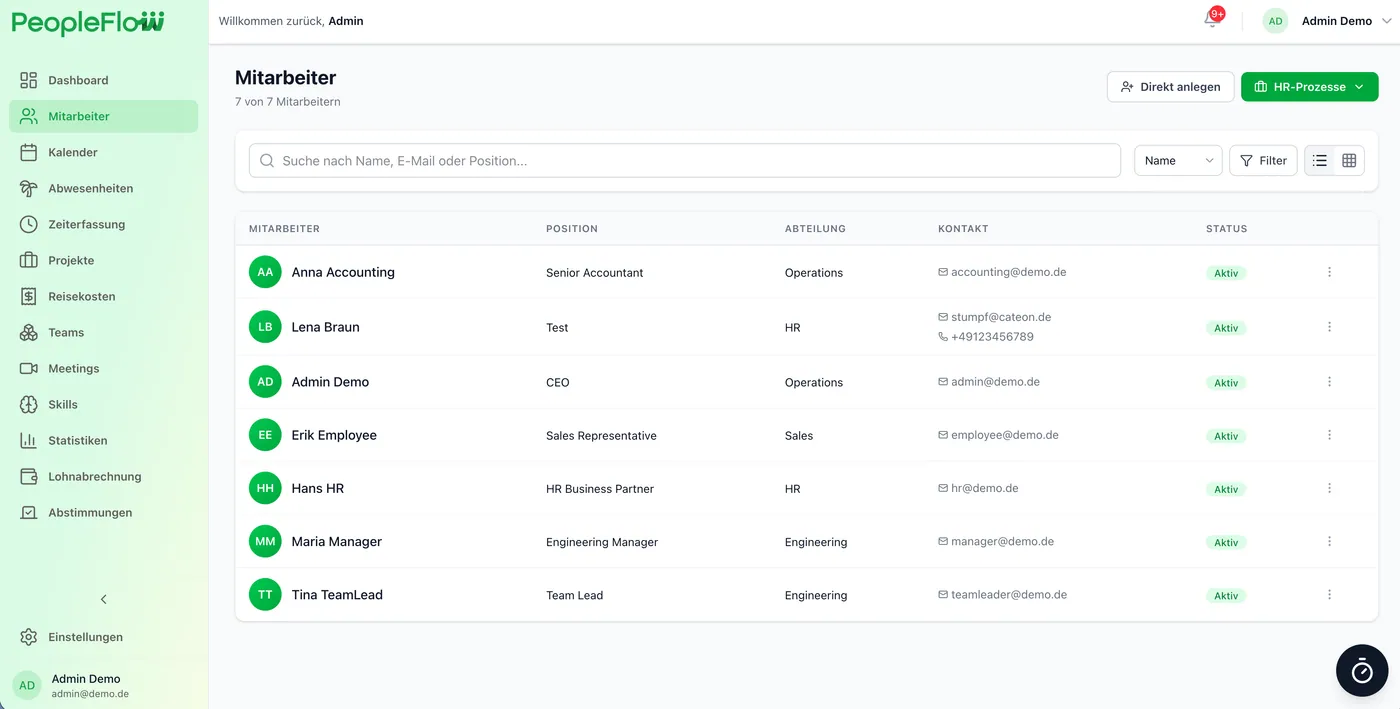
Task: Open Einstellungen settings in the sidebar
Action: [x=104, y=637]
